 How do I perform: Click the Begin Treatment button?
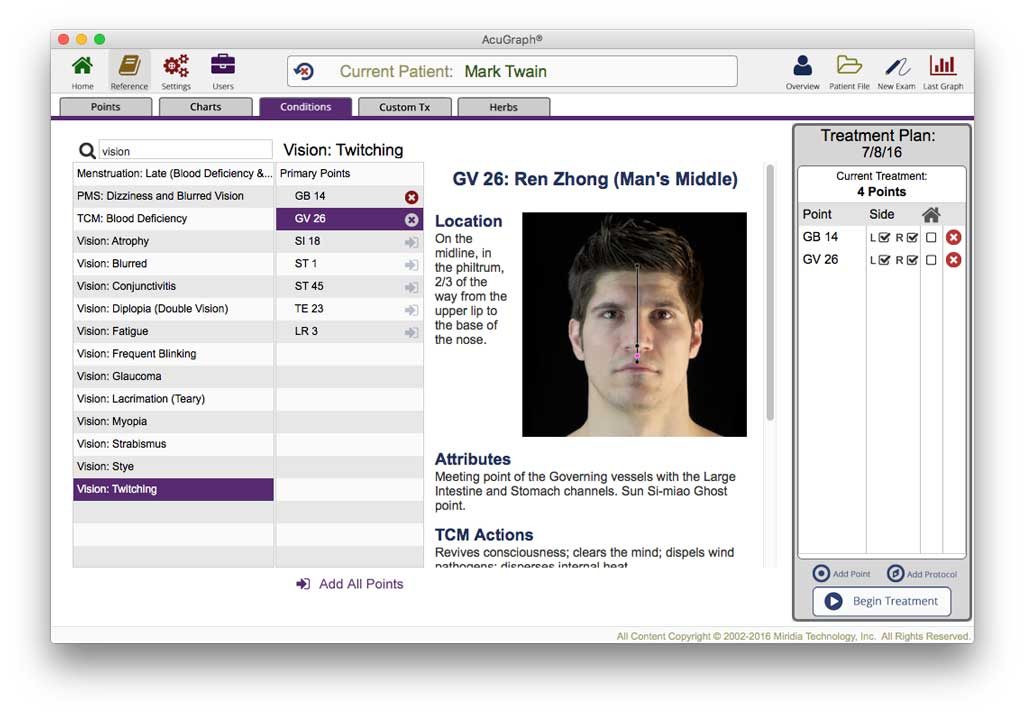point(882,601)
